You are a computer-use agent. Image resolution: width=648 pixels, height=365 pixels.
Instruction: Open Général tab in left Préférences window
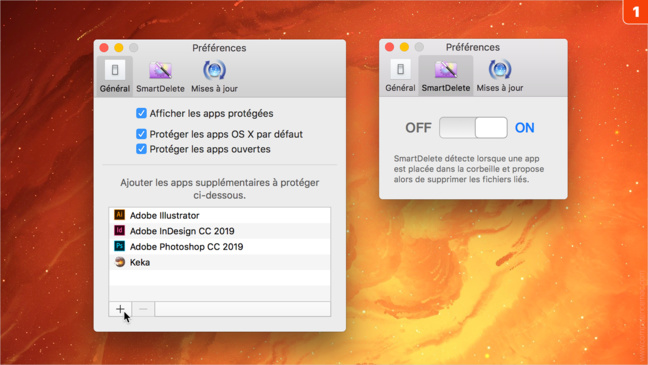(x=114, y=77)
